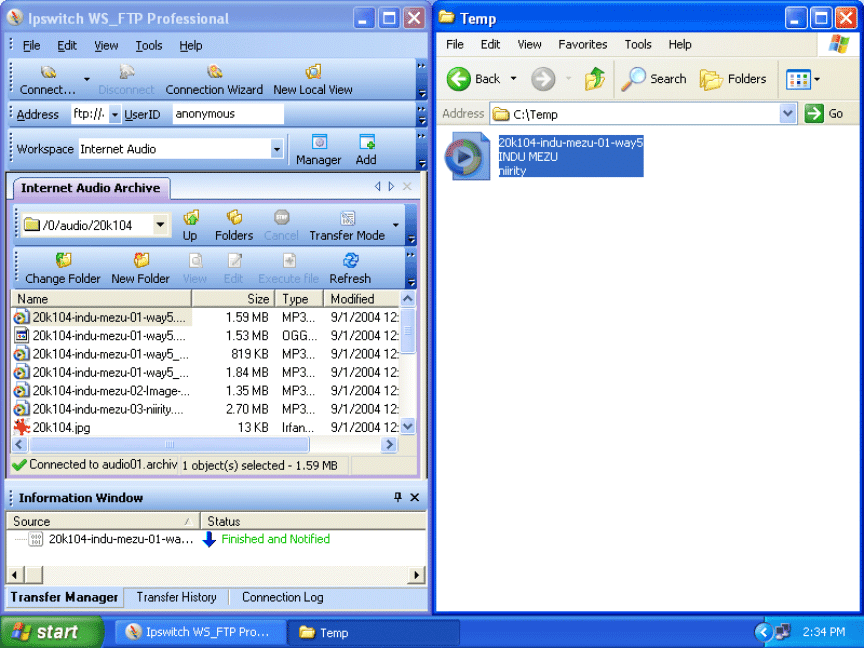Select the Internet Audio Archive tab
Image resolution: width=865 pixels, height=648 pixels.
pos(91,188)
